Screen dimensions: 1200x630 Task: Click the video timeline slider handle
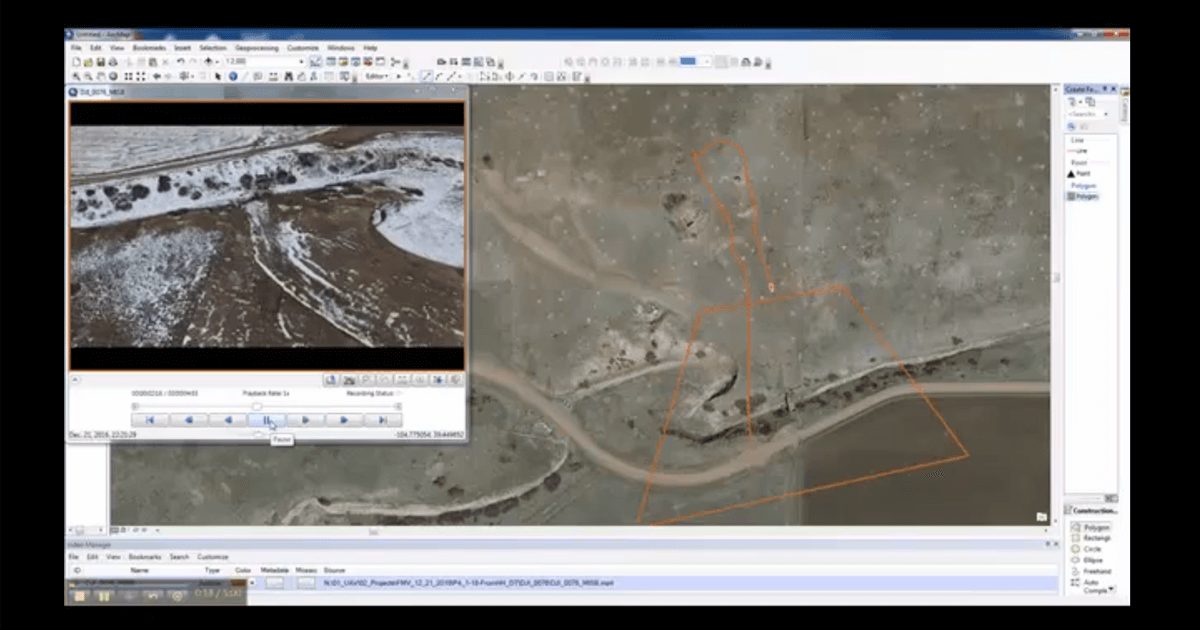[257, 406]
